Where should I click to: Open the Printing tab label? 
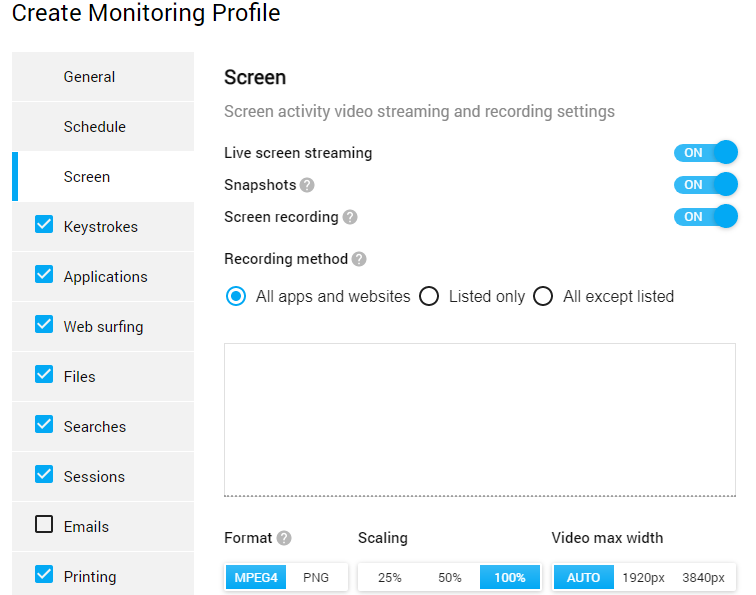click(90, 577)
